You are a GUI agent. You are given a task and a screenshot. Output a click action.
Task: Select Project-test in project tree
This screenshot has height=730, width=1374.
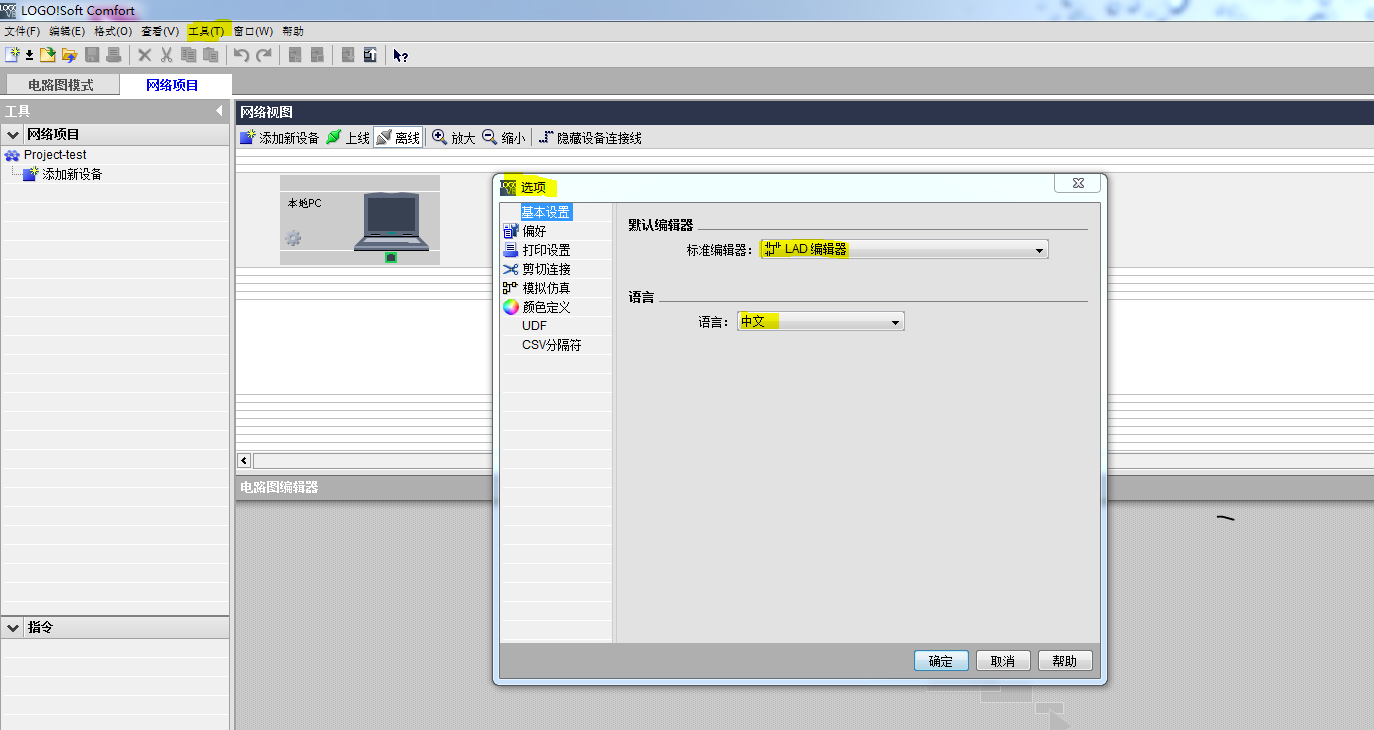tap(55, 155)
